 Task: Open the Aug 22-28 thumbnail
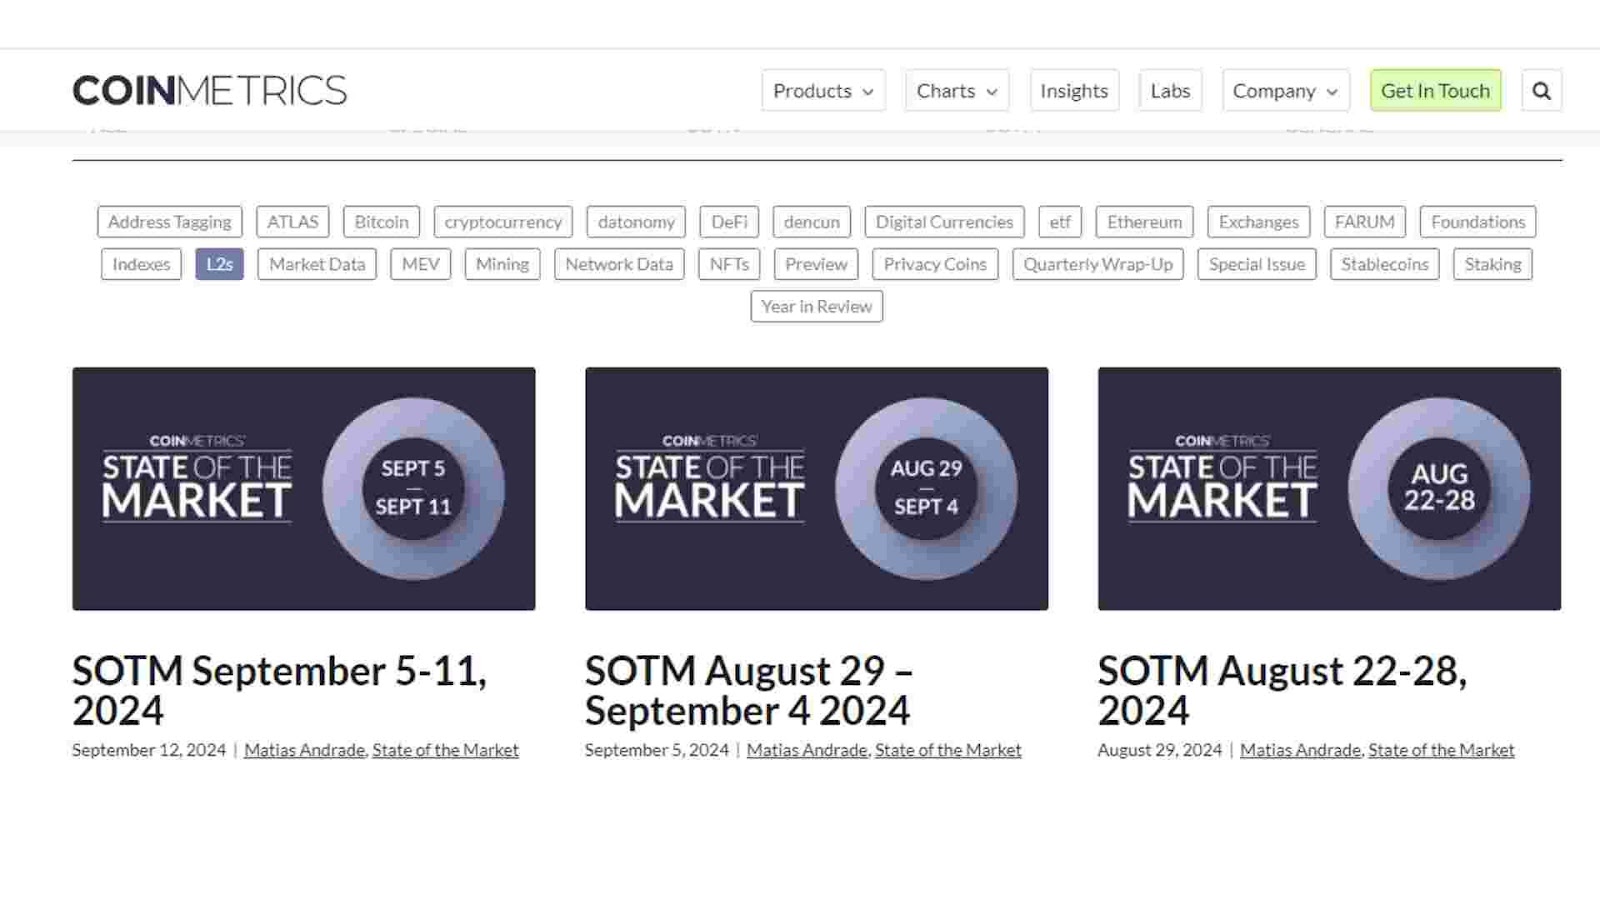click(1329, 488)
